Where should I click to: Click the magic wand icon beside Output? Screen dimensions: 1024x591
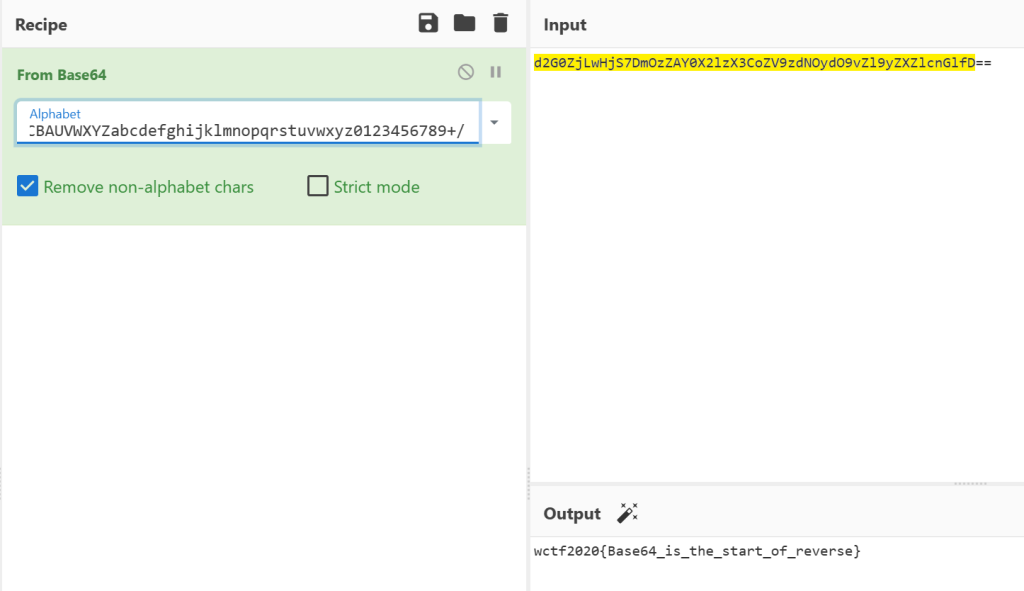(627, 513)
